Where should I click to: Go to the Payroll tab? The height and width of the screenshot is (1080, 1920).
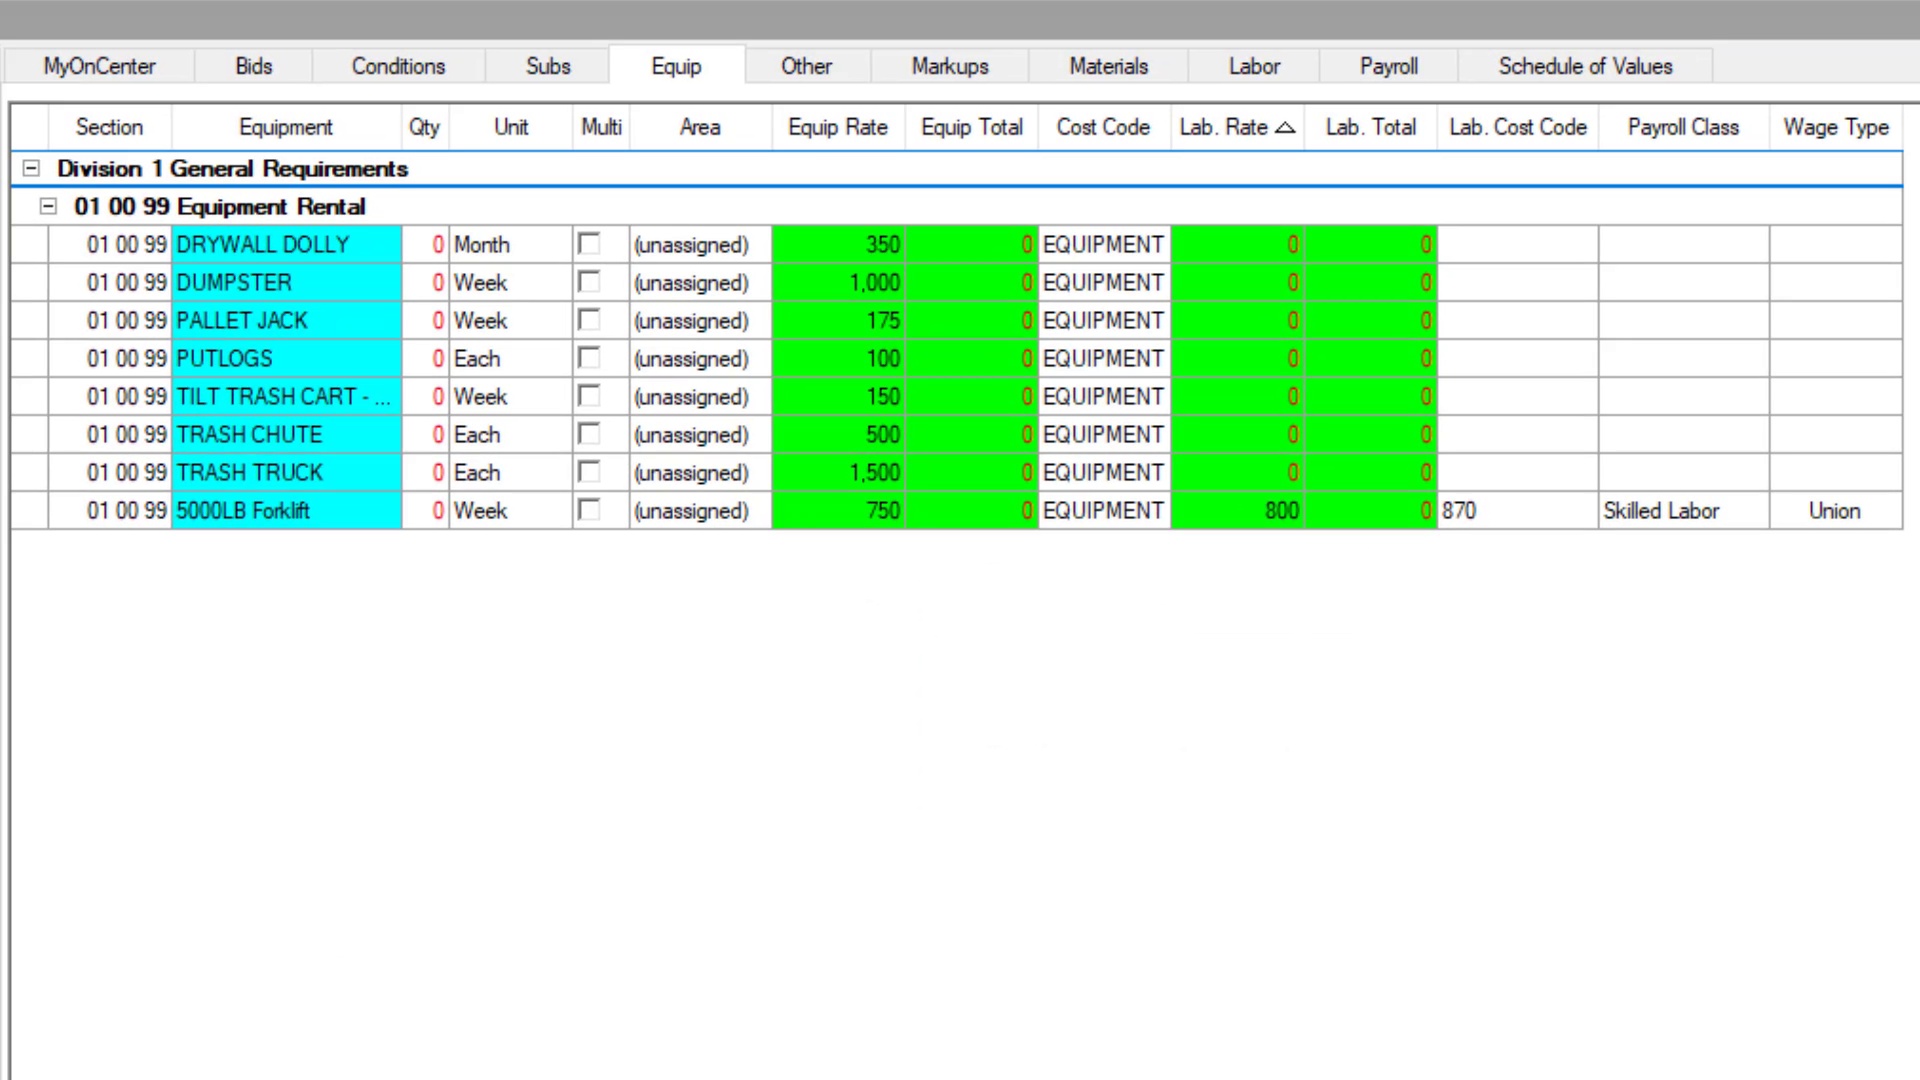point(1388,66)
